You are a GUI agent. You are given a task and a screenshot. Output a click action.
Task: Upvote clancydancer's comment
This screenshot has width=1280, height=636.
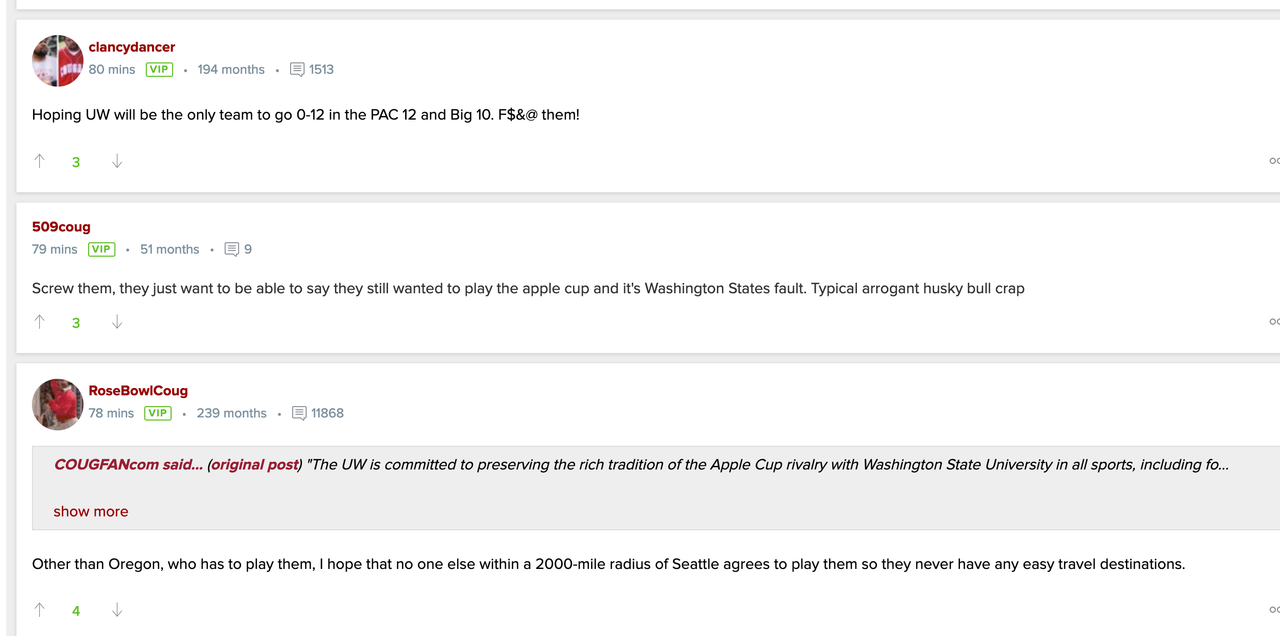coord(39,160)
